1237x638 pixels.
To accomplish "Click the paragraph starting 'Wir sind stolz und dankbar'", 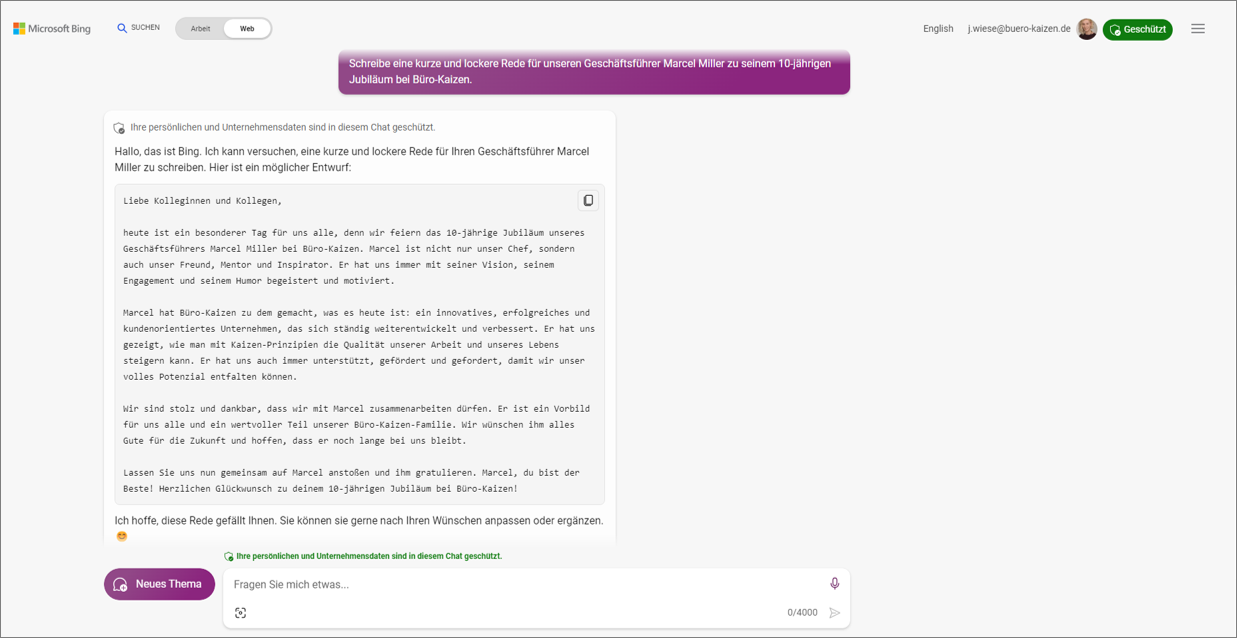I will pyautogui.click(x=357, y=425).
